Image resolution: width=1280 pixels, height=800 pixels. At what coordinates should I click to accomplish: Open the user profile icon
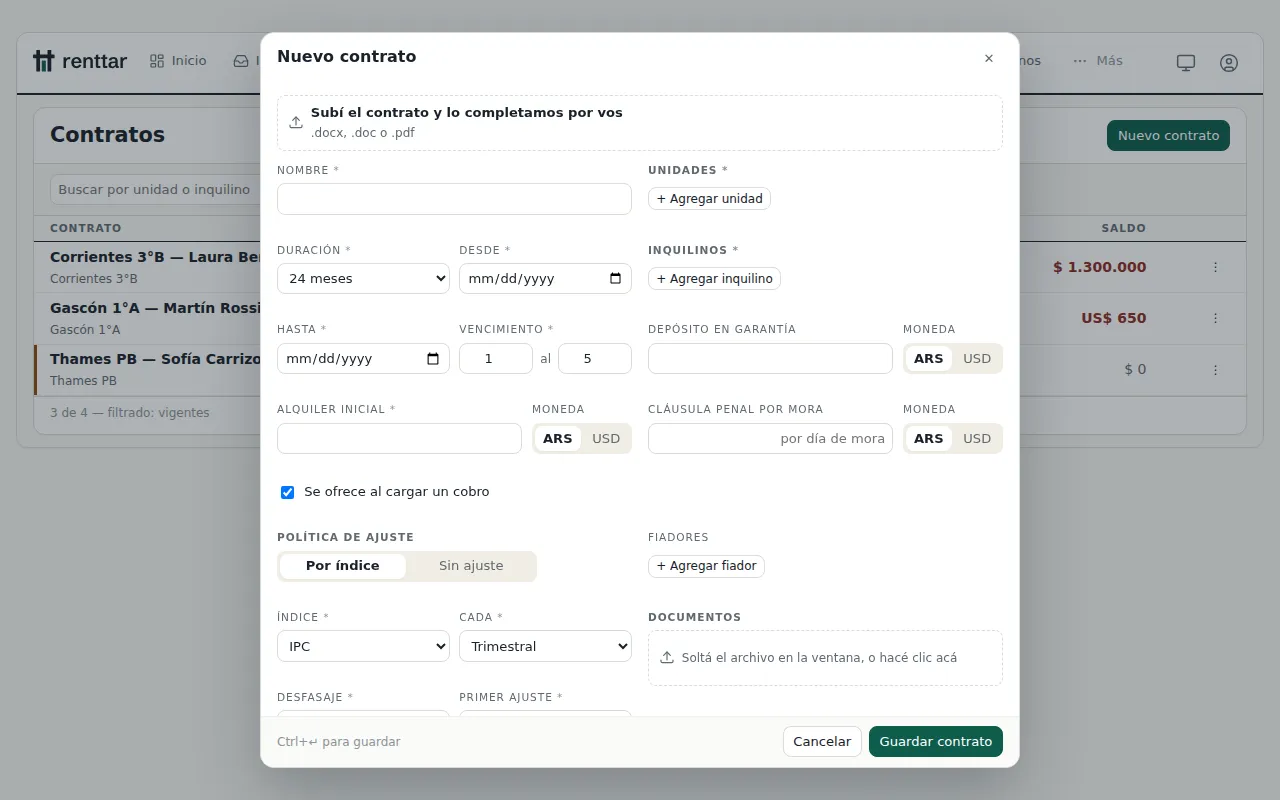click(x=1229, y=62)
